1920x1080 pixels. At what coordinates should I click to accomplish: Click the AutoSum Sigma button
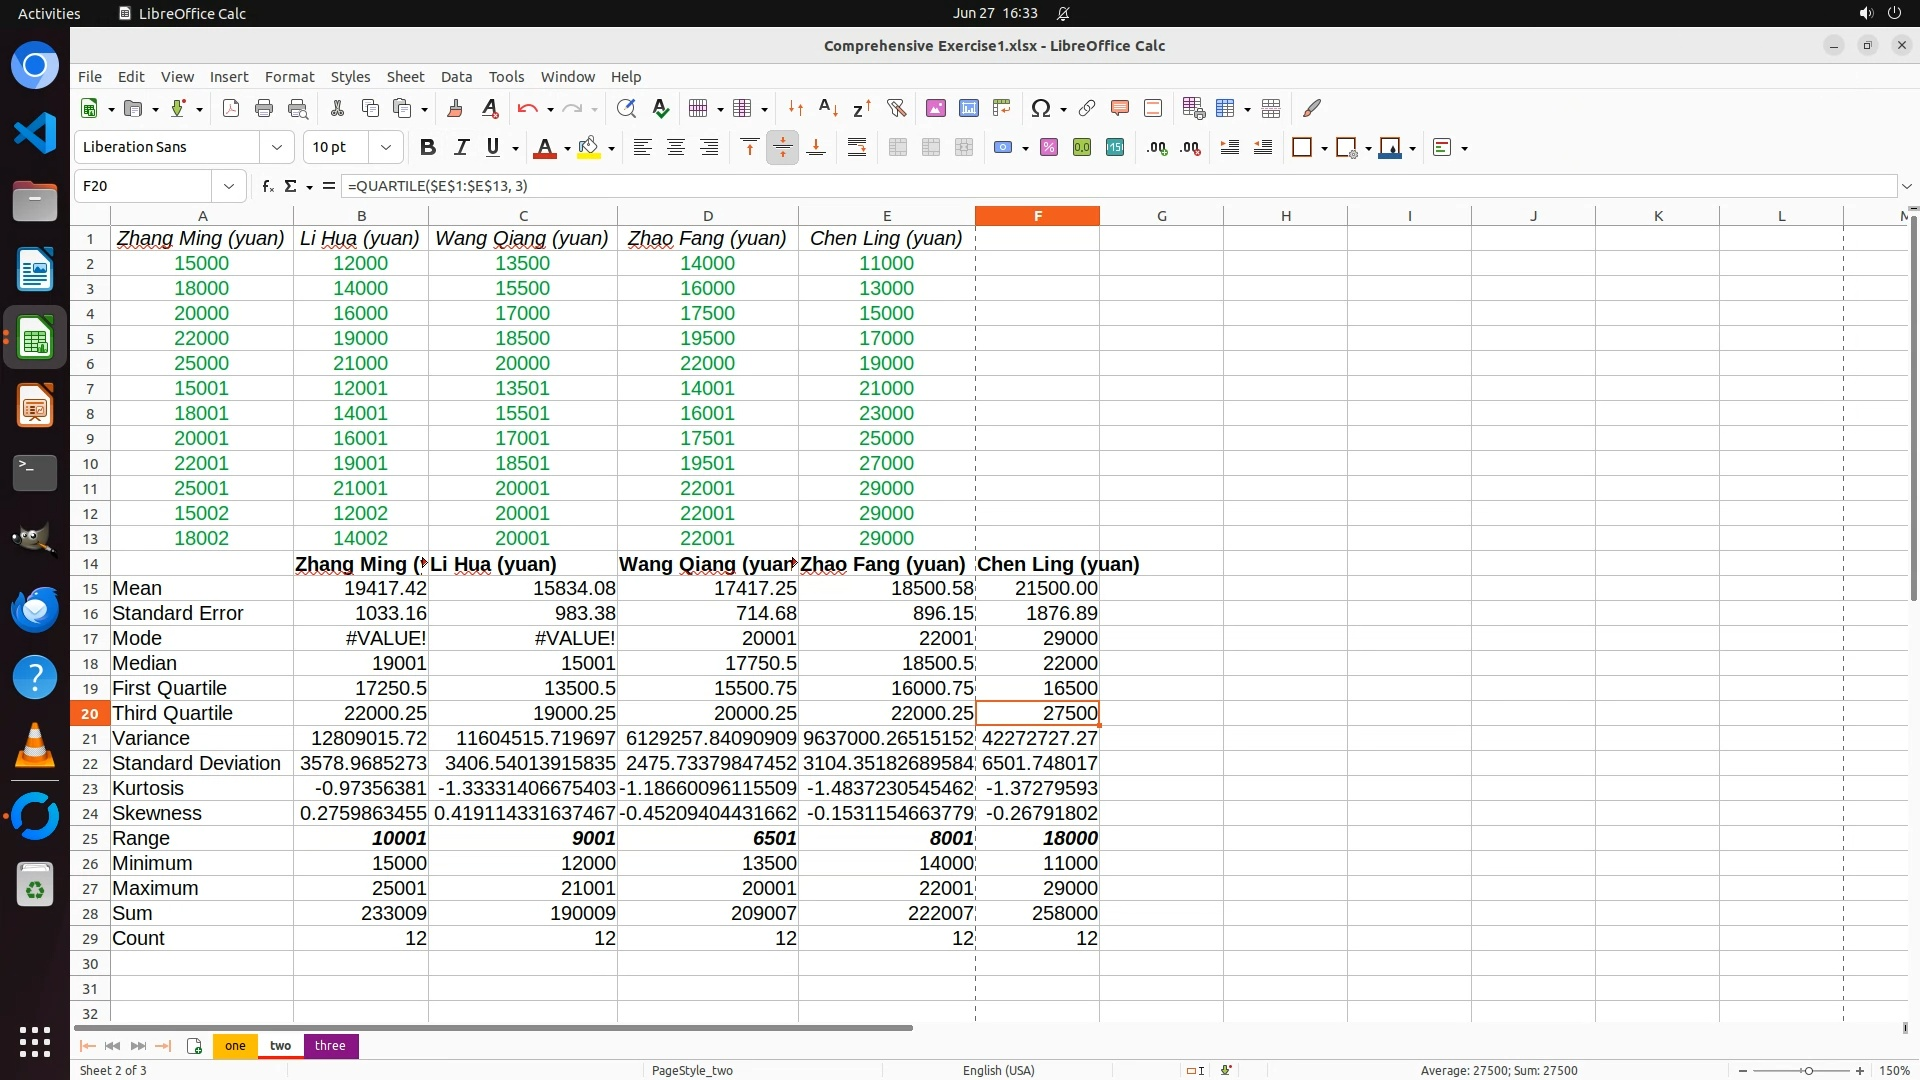[291, 186]
